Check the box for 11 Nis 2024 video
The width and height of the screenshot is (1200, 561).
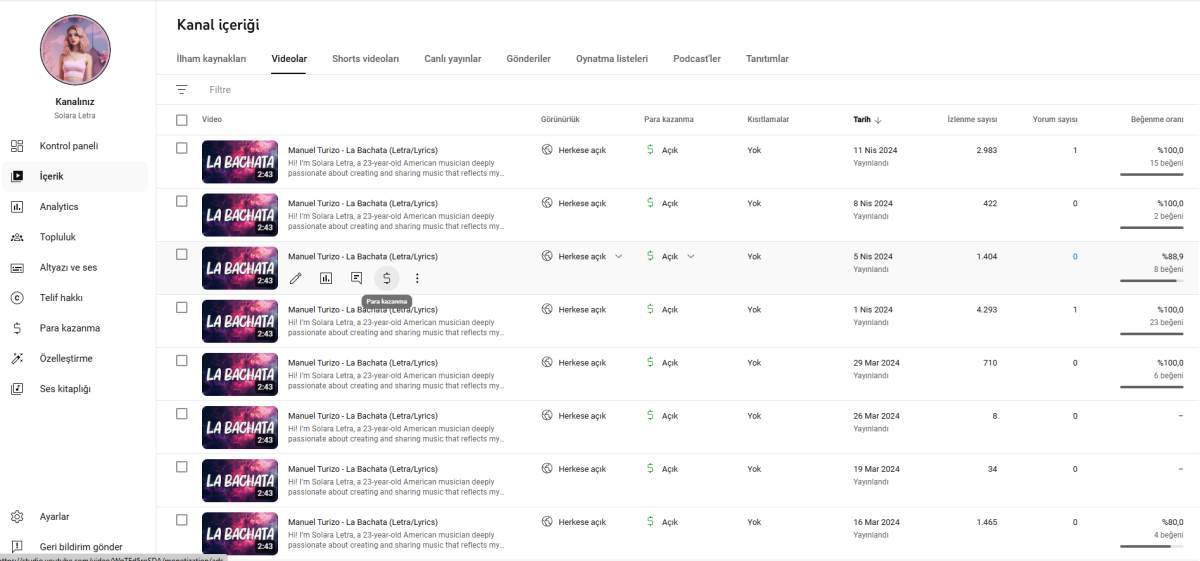pyautogui.click(x=181, y=148)
